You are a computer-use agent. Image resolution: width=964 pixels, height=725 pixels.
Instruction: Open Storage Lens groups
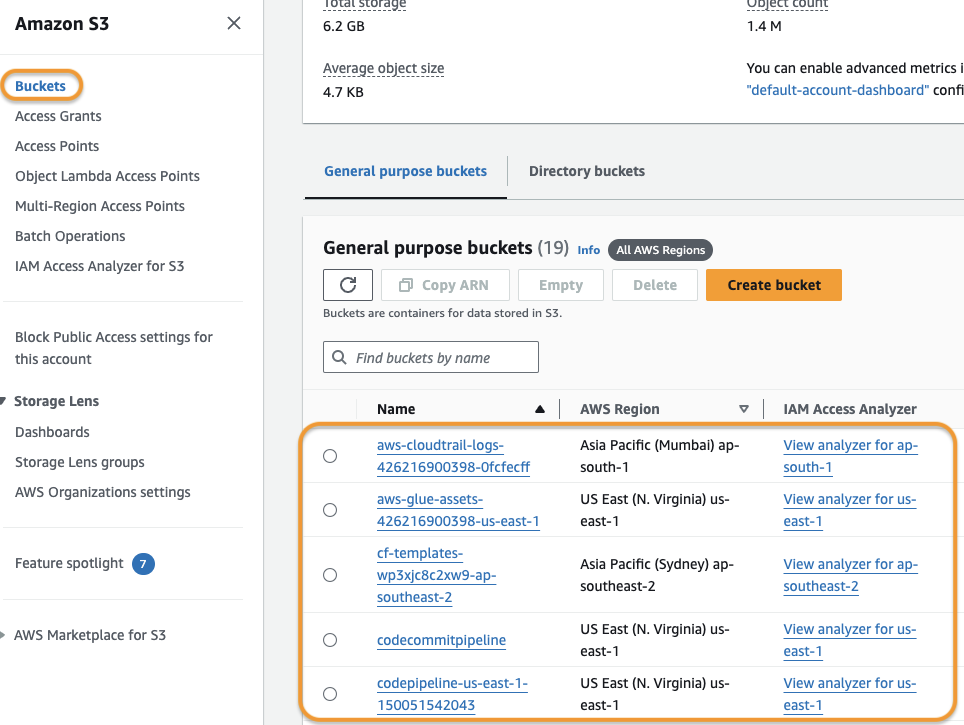(x=80, y=462)
